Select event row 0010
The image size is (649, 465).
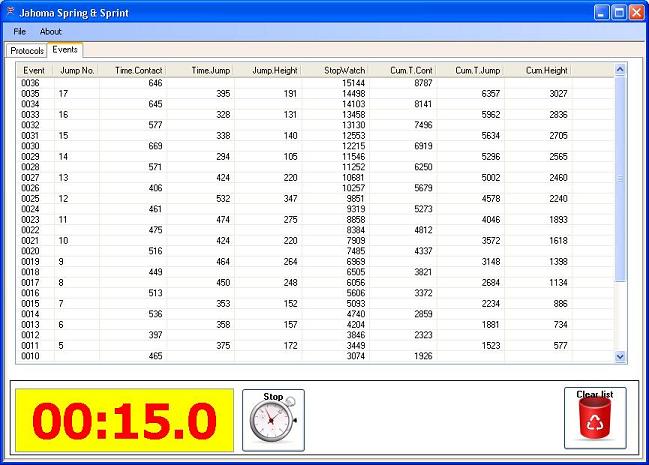[315, 356]
